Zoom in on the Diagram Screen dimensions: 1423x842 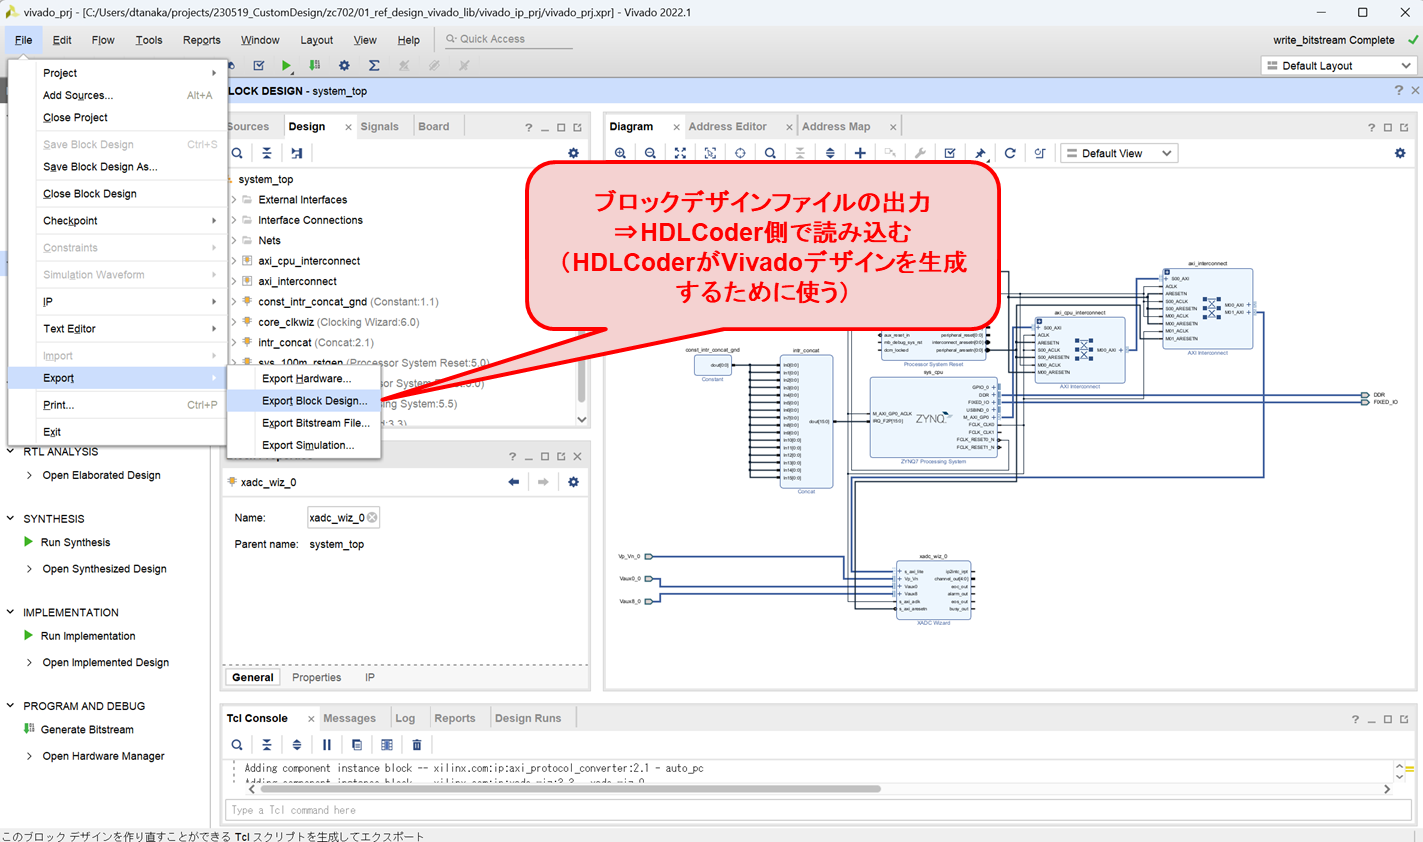(x=620, y=153)
